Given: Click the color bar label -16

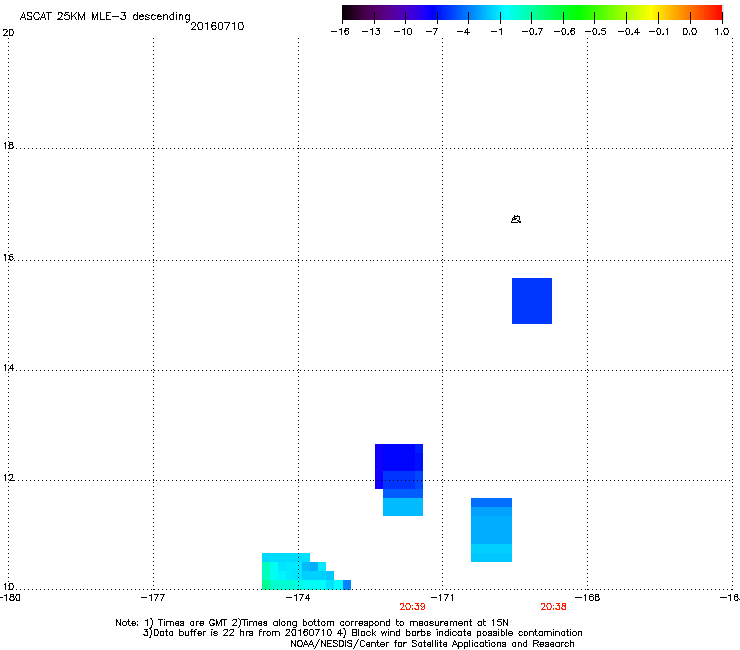Looking at the screenshot, I should [x=340, y=32].
